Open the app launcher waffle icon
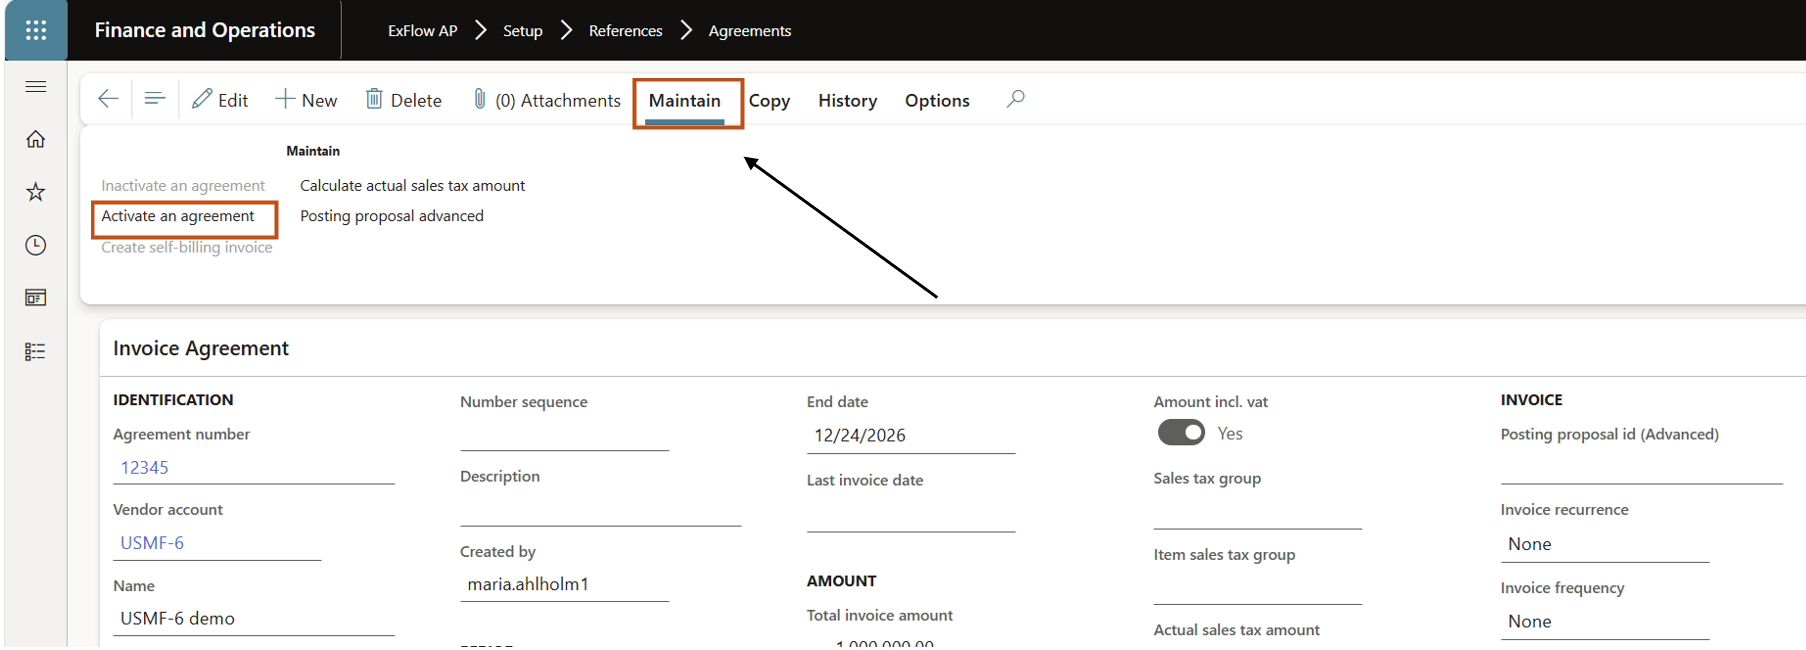Image resolution: width=1806 pixels, height=650 pixels. (36, 30)
